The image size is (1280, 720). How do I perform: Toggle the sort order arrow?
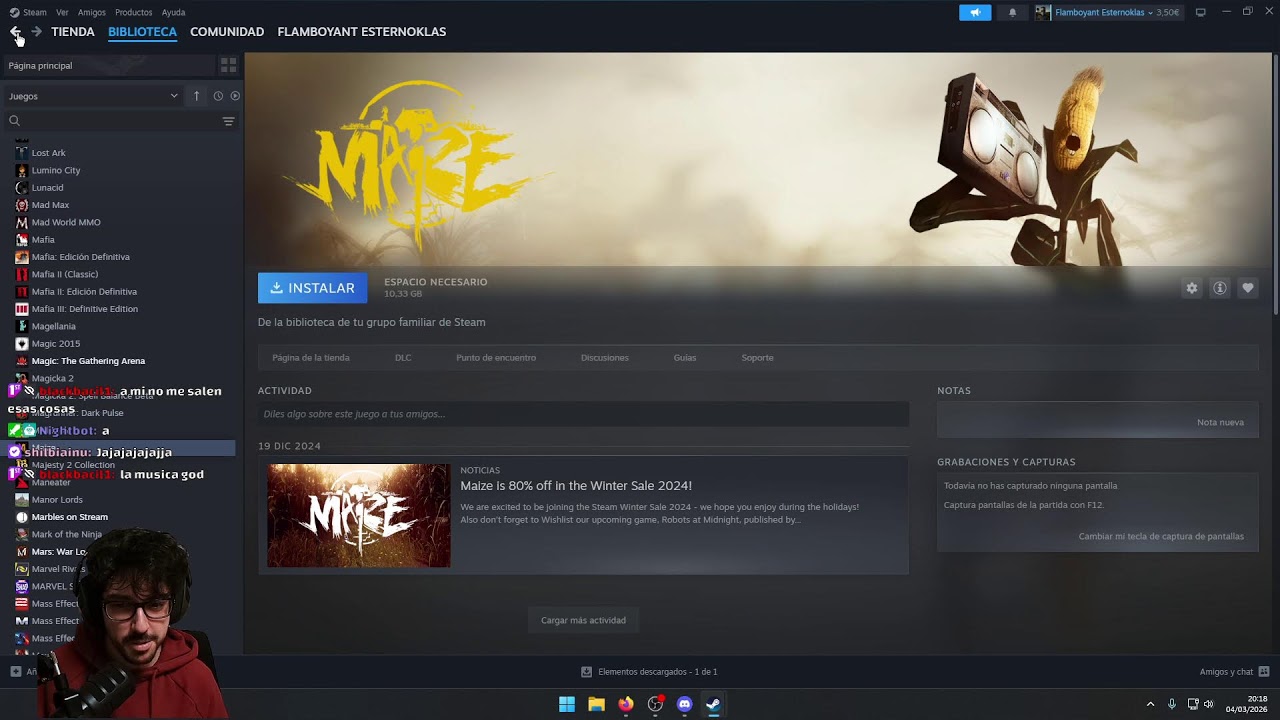pyautogui.click(x=197, y=96)
